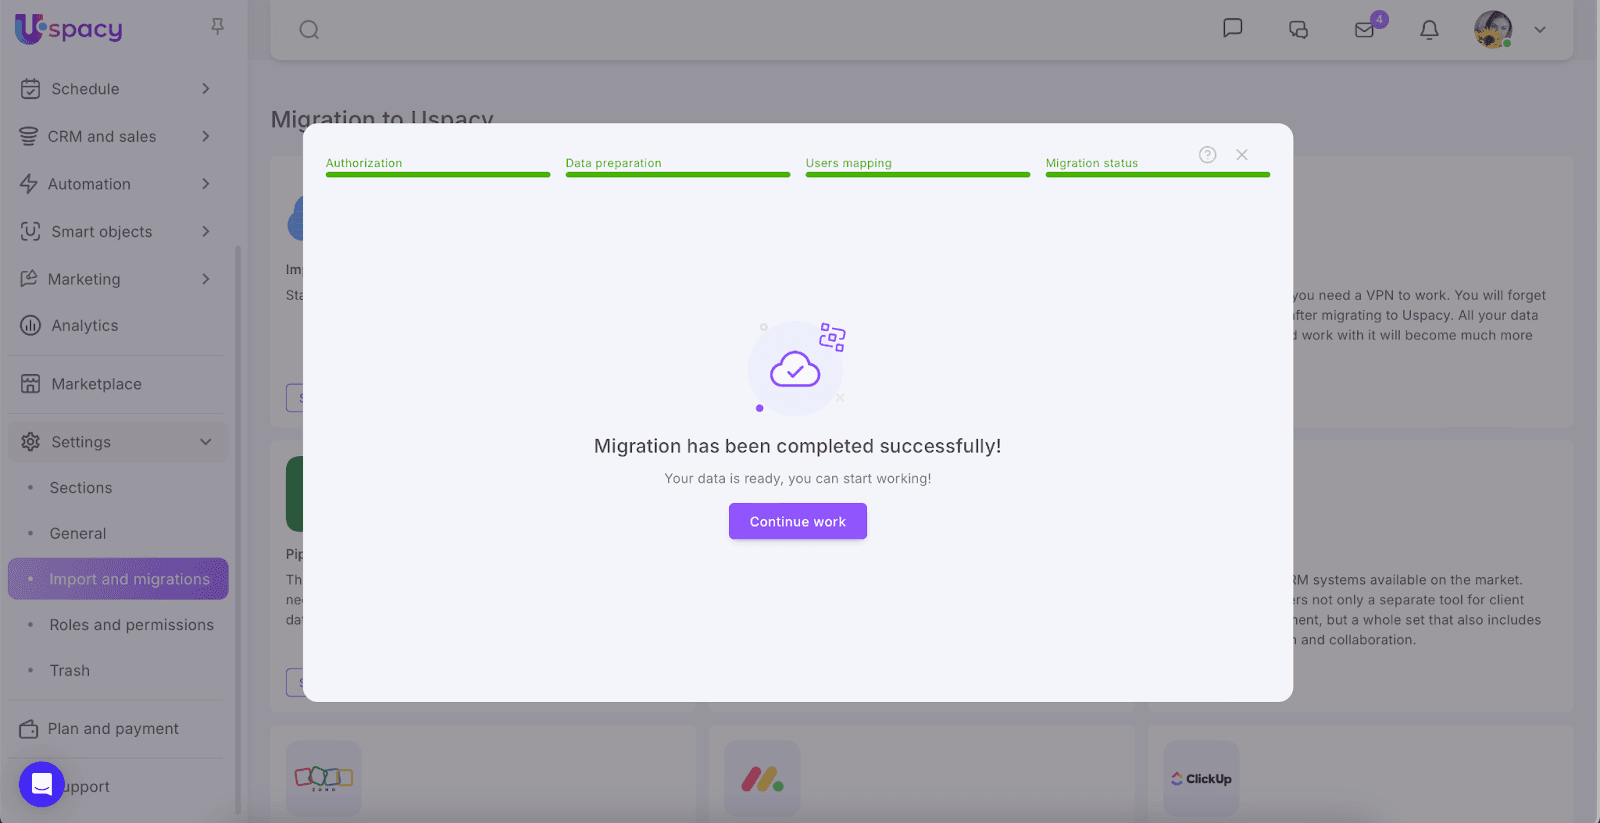Collapse the Settings section chevron
The height and width of the screenshot is (823, 1600).
coord(205,442)
